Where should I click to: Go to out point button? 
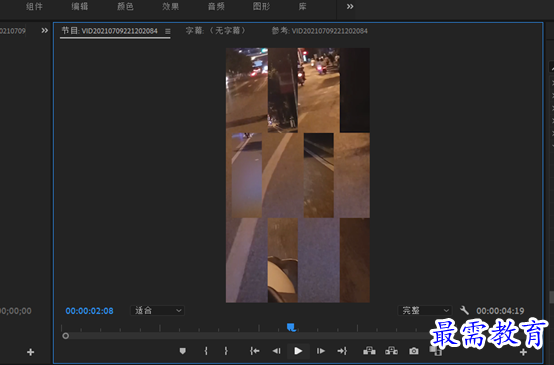[342, 351]
